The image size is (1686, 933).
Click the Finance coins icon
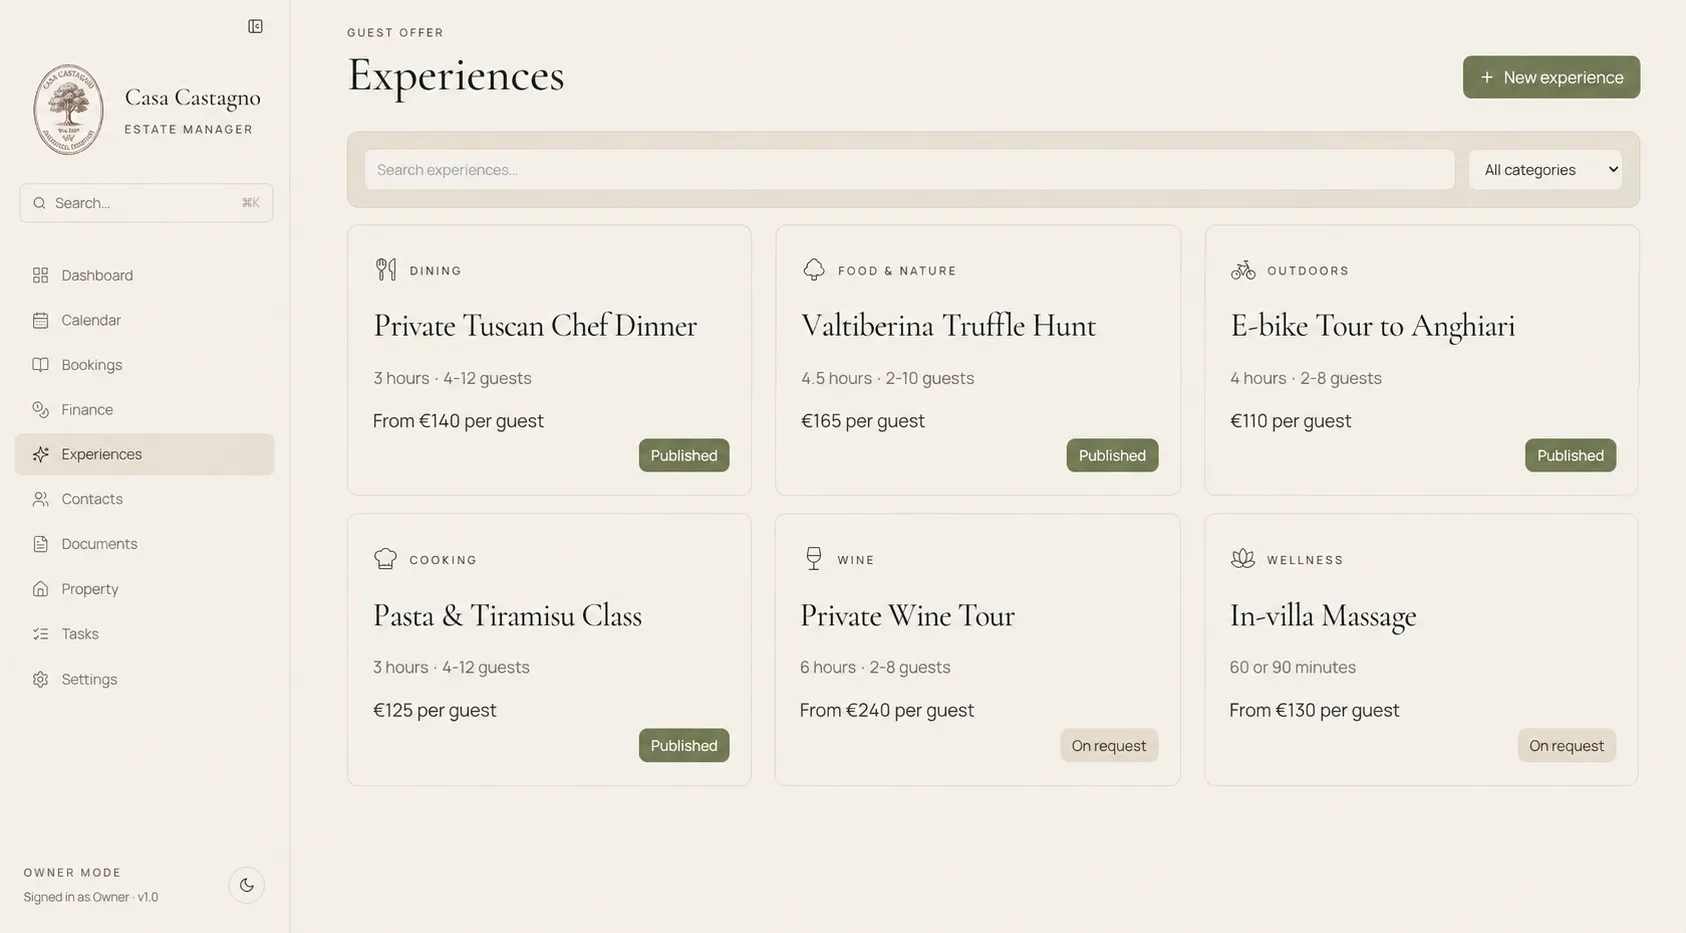point(40,409)
